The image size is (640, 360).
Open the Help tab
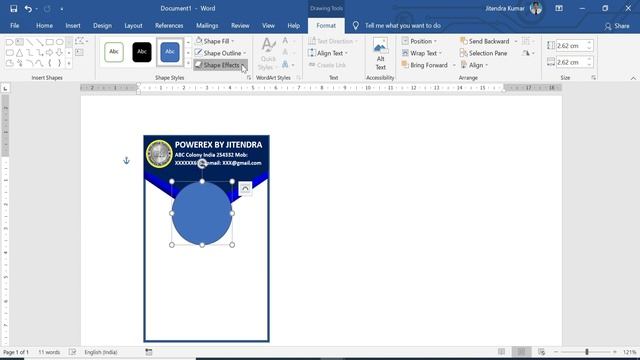coord(293,25)
